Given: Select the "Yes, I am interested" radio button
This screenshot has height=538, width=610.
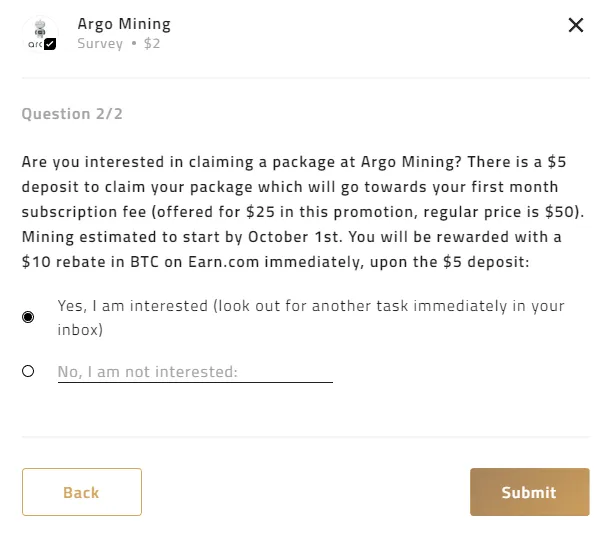Looking at the screenshot, I should point(28,317).
